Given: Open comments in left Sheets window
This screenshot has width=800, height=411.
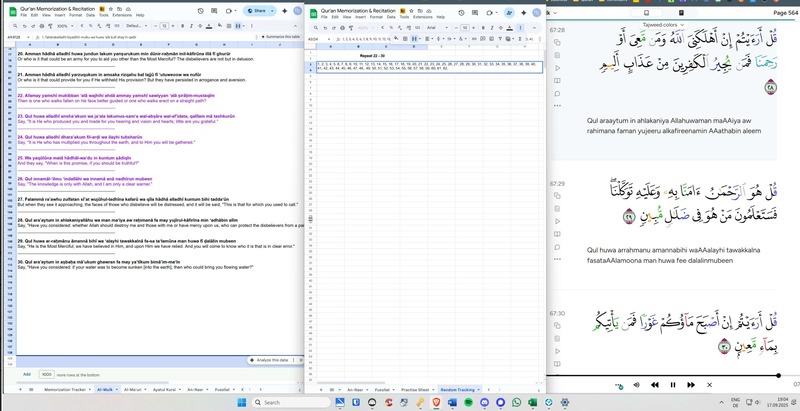Looking at the screenshot, I should [215, 11].
